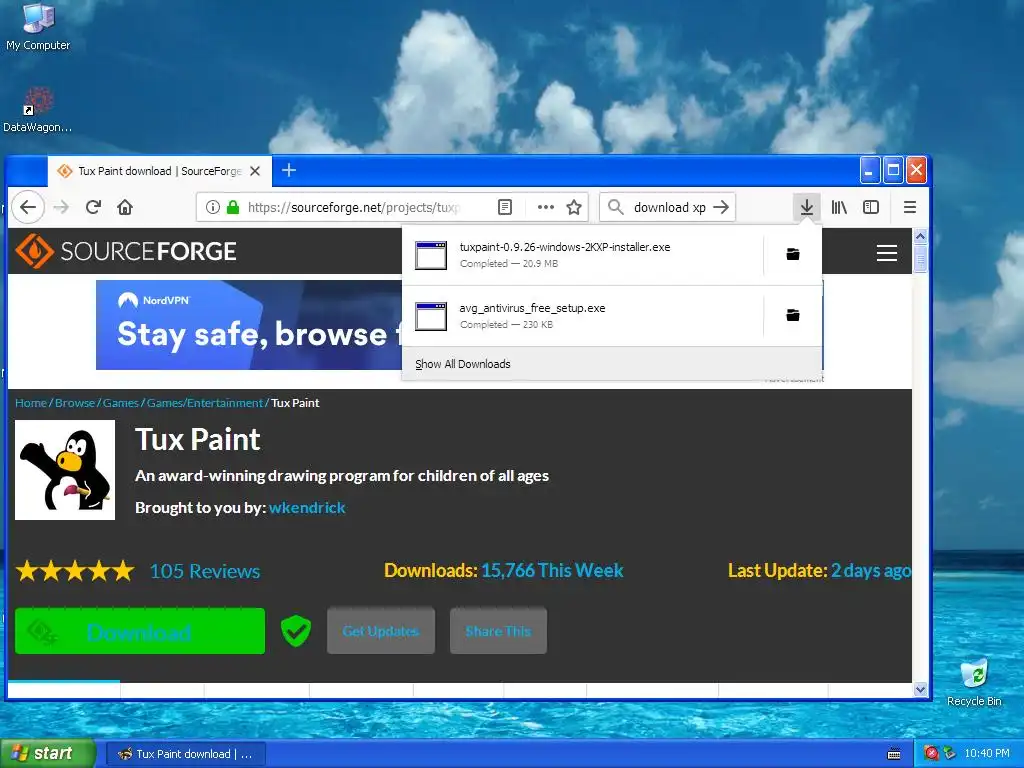Open tuxpaint-0.9.26-windows-2KXP-installer.exe download
This screenshot has height=768, width=1024.
point(582,255)
